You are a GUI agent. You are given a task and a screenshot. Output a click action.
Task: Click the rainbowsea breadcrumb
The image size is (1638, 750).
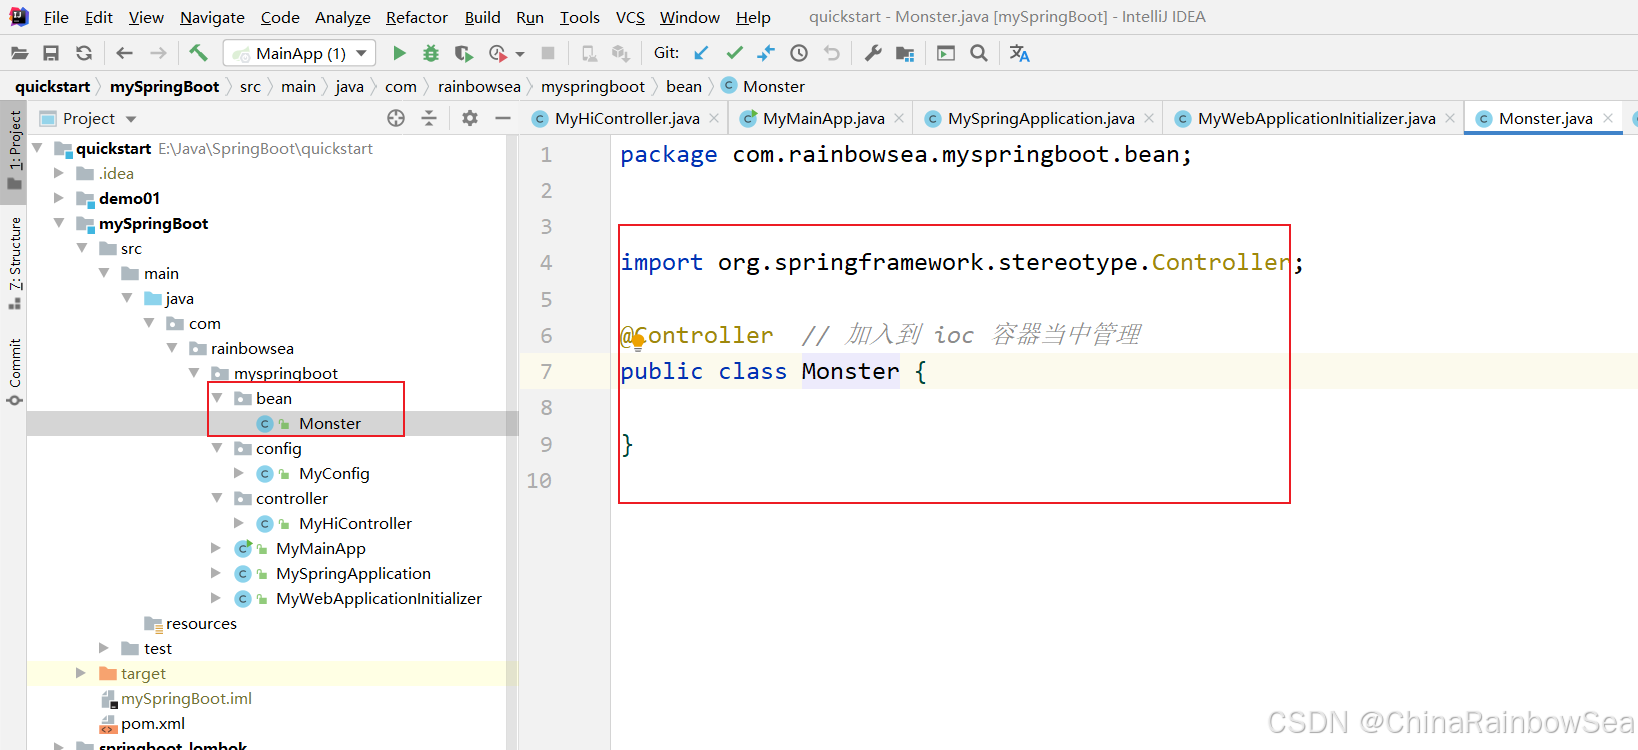click(x=479, y=86)
